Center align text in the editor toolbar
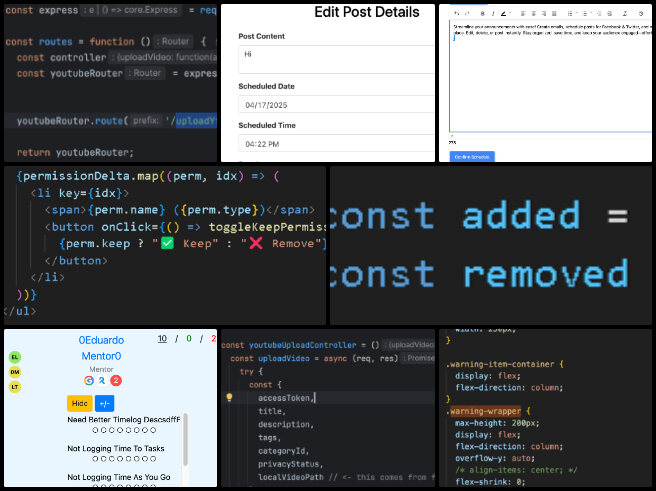This screenshot has height=491, width=656. pos(533,13)
